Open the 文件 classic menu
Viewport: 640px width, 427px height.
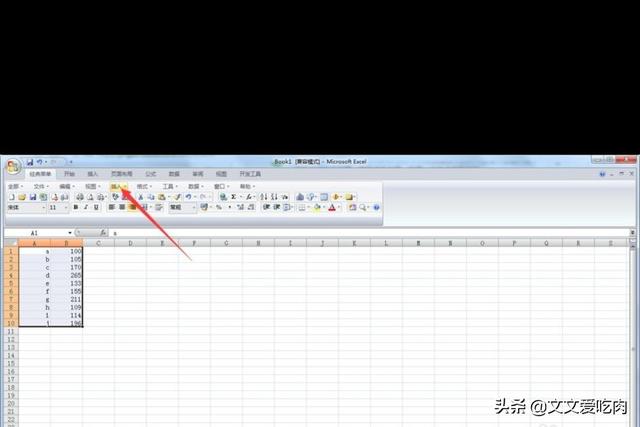(x=41, y=186)
